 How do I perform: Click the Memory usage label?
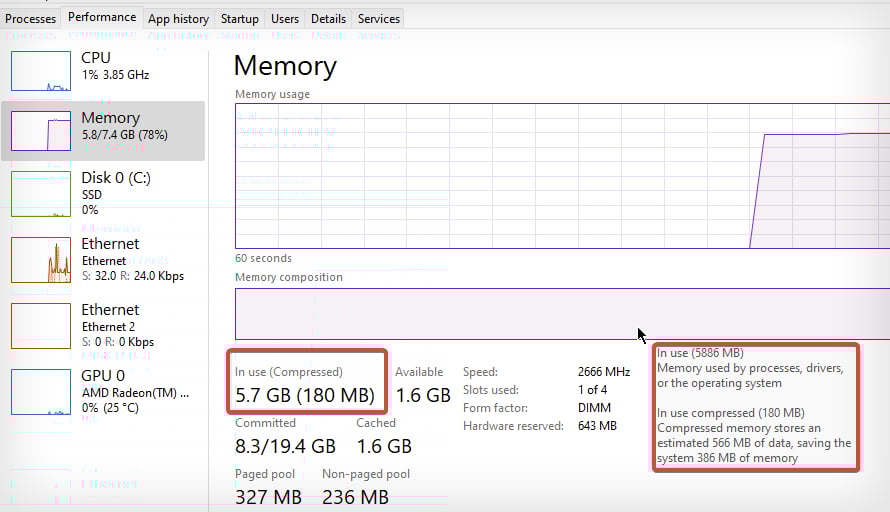(272, 94)
